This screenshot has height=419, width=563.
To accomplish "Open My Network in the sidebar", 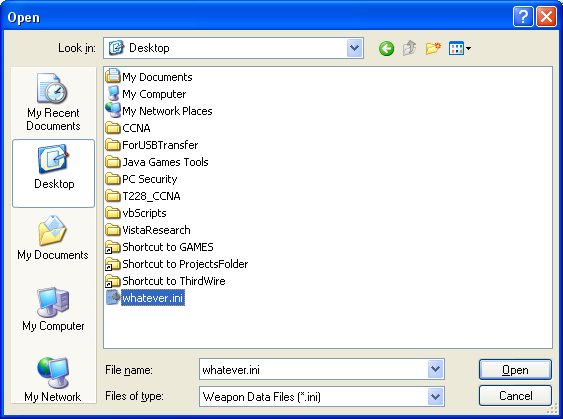I will click(x=53, y=379).
